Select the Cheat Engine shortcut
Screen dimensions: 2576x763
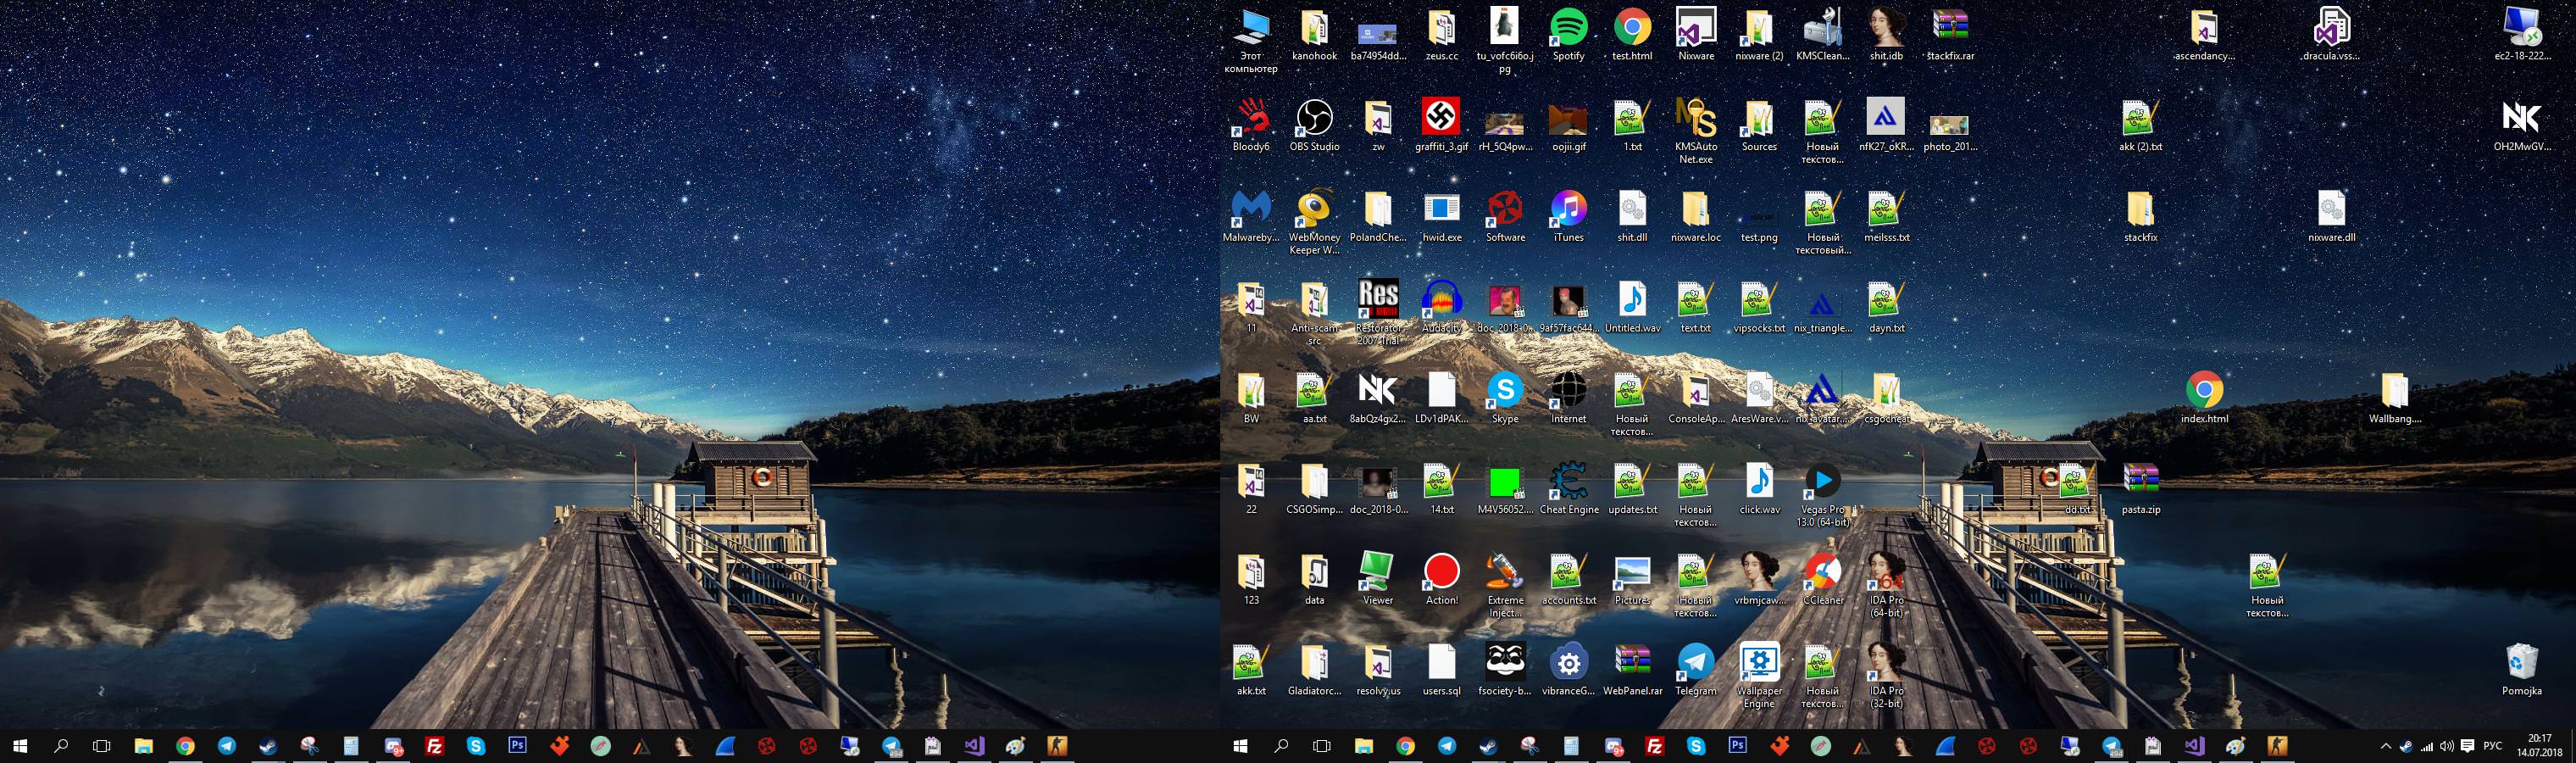1568,482
